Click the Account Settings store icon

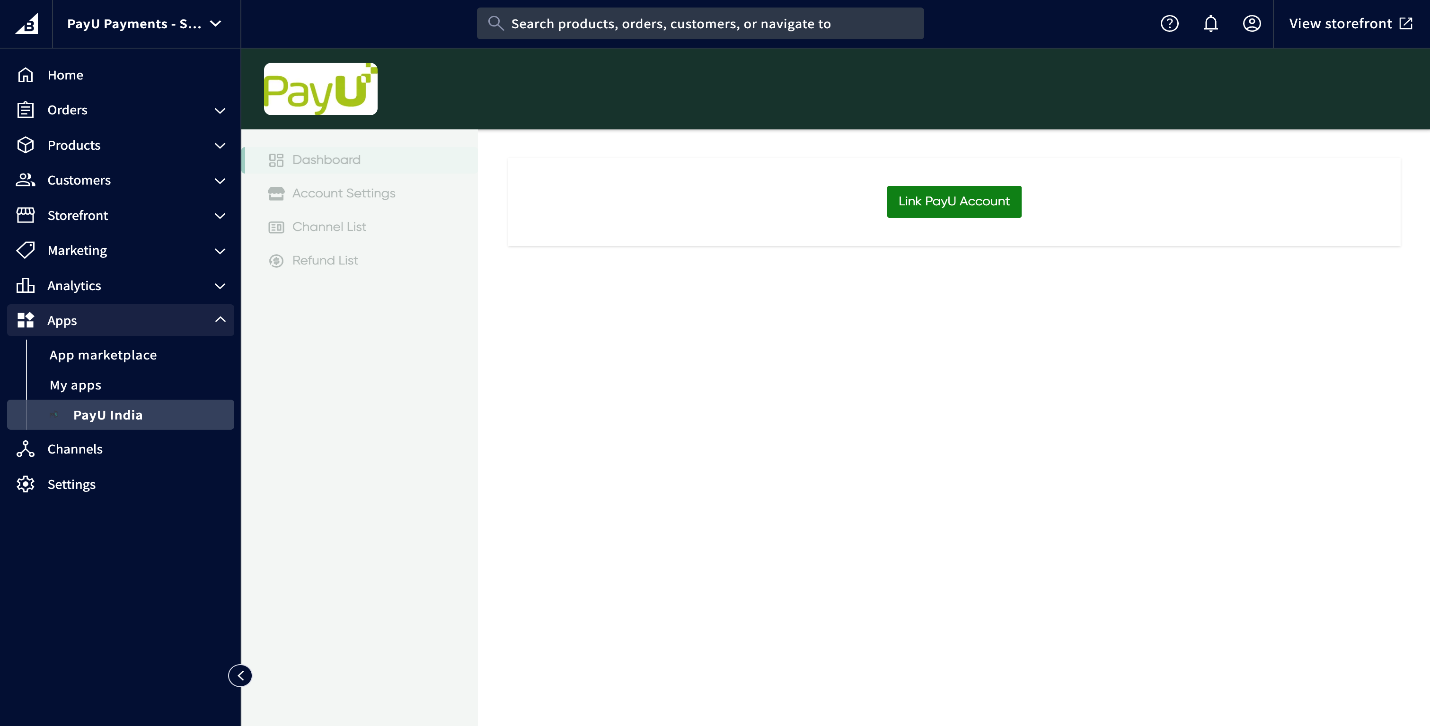point(277,194)
